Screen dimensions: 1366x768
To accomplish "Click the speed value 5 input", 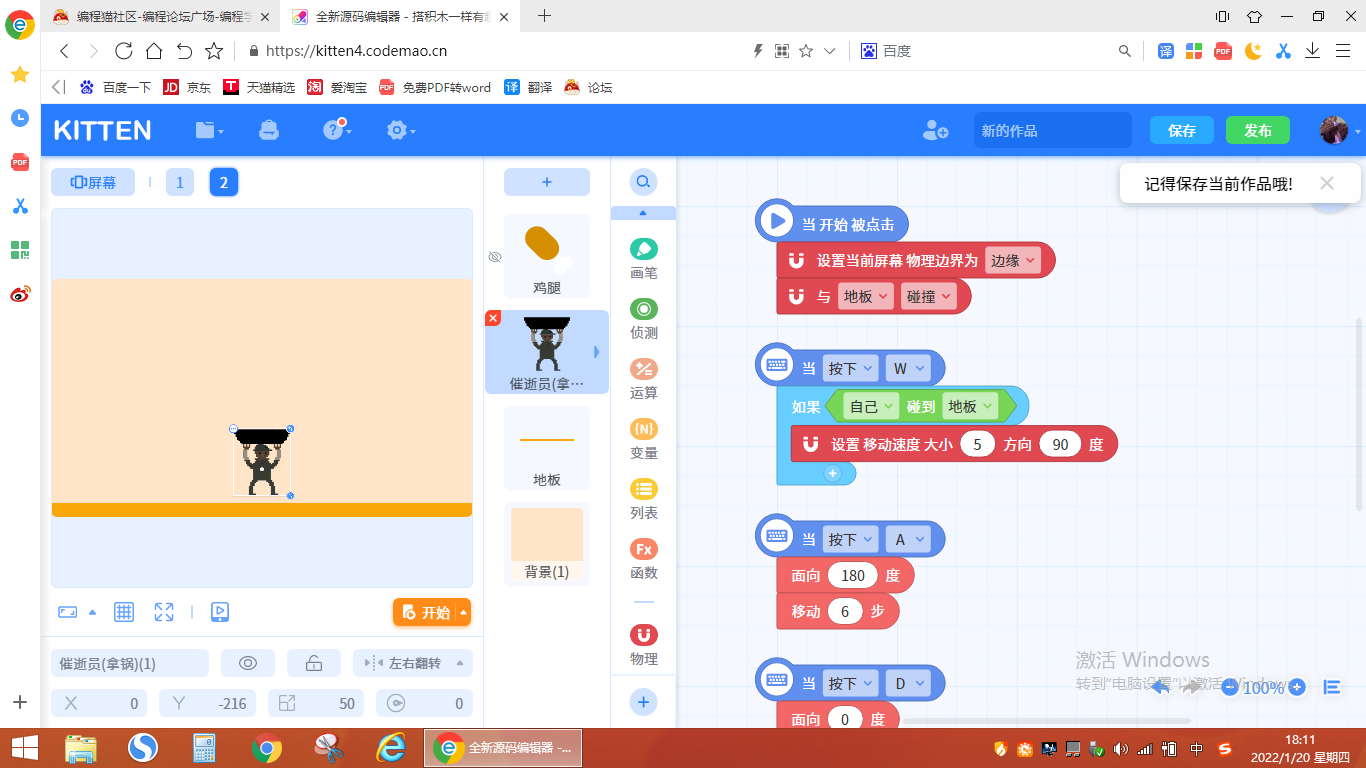I will [x=977, y=444].
